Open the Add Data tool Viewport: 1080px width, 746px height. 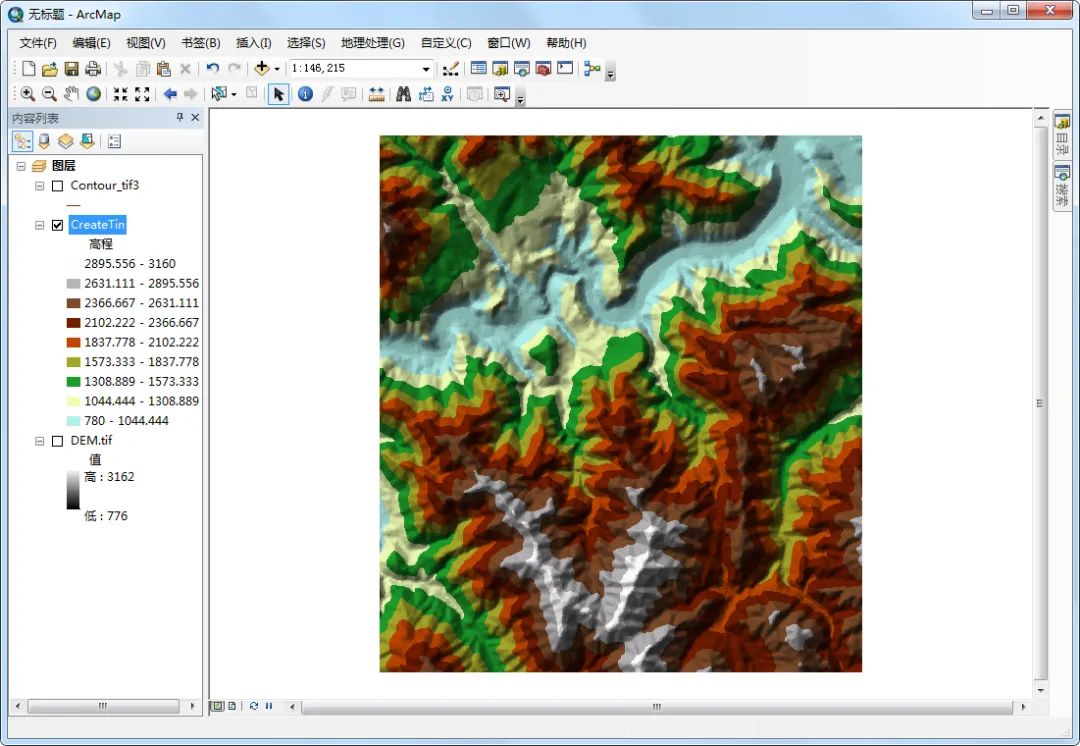[263, 69]
